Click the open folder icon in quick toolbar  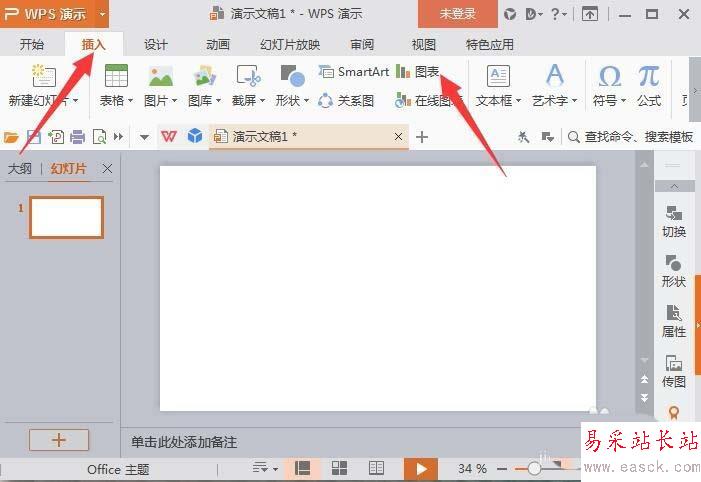pos(11,137)
